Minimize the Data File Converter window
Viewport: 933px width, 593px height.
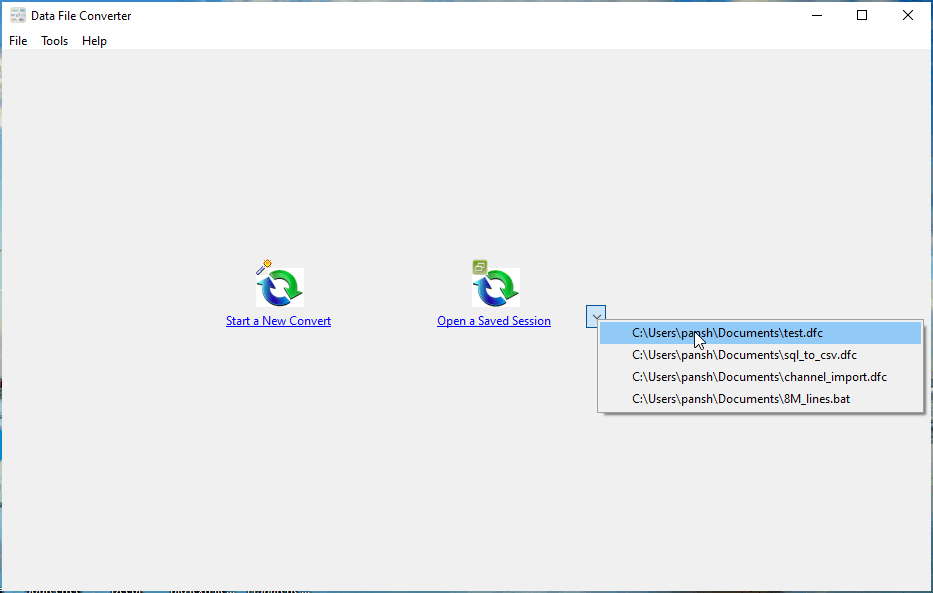pyautogui.click(x=816, y=16)
